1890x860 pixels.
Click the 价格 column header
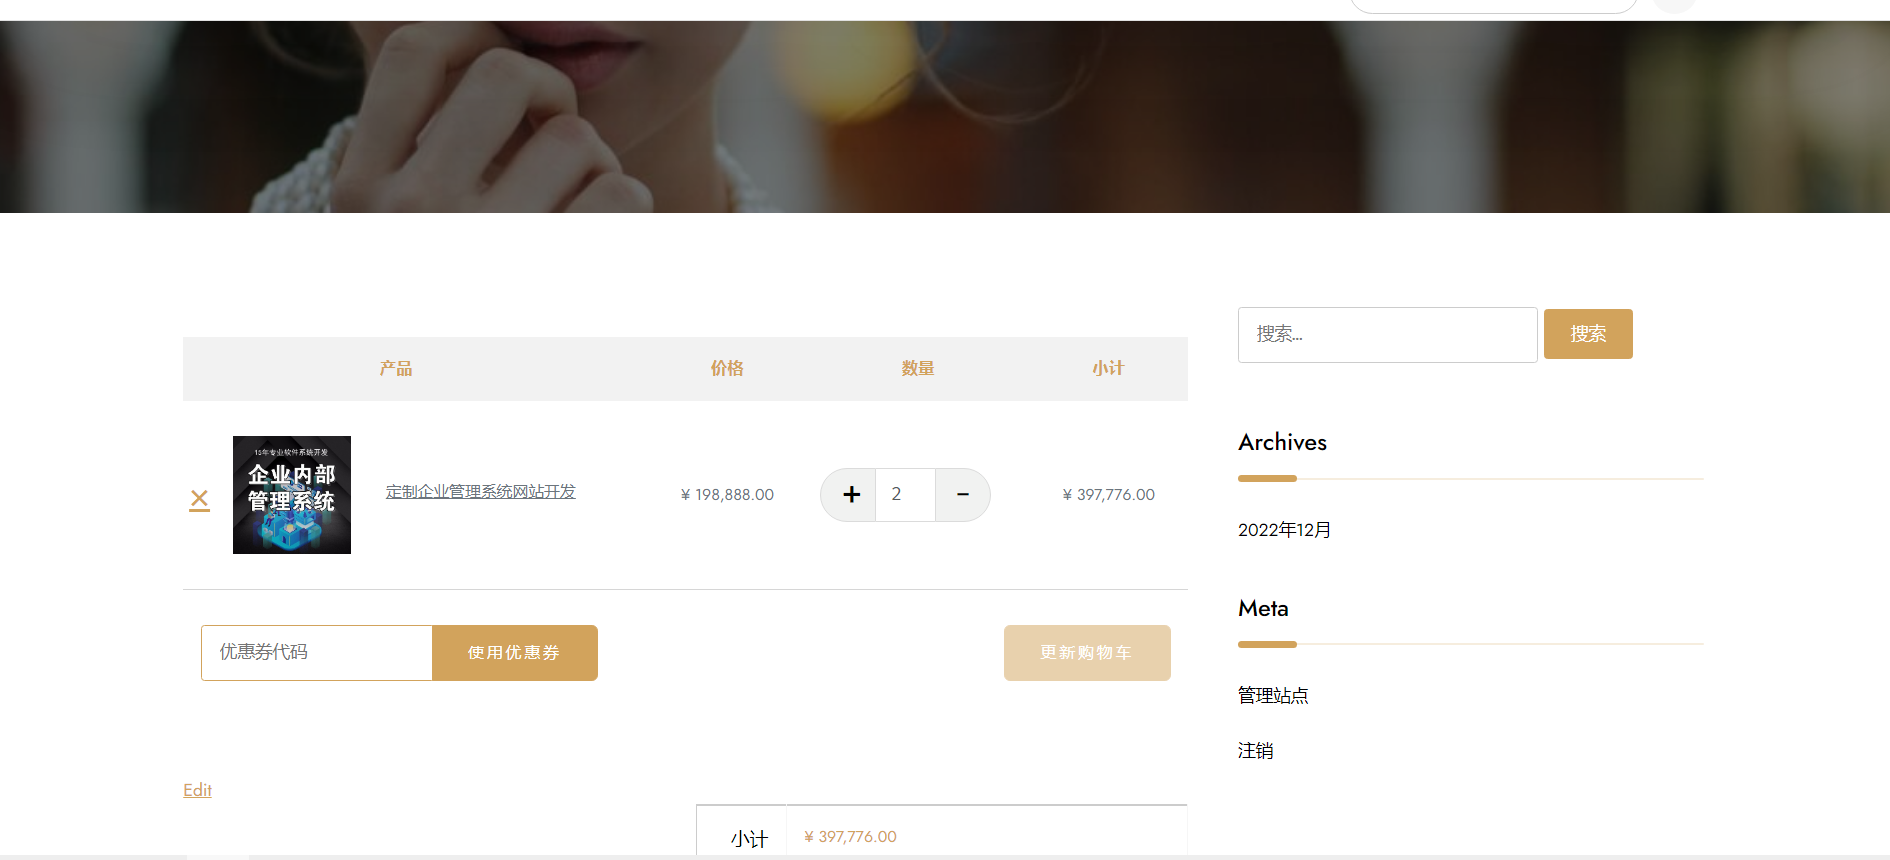point(727,368)
